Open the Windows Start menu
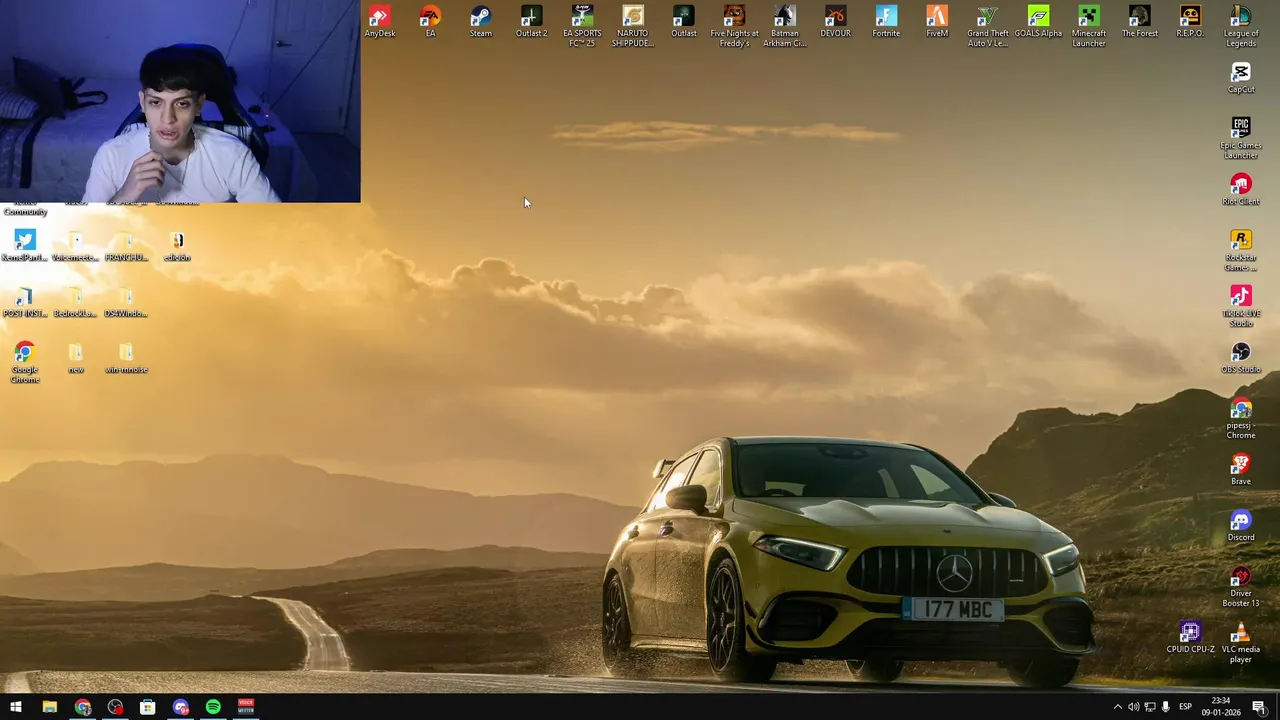The height and width of the screenshot is (720, 1280). pos(16,707)
